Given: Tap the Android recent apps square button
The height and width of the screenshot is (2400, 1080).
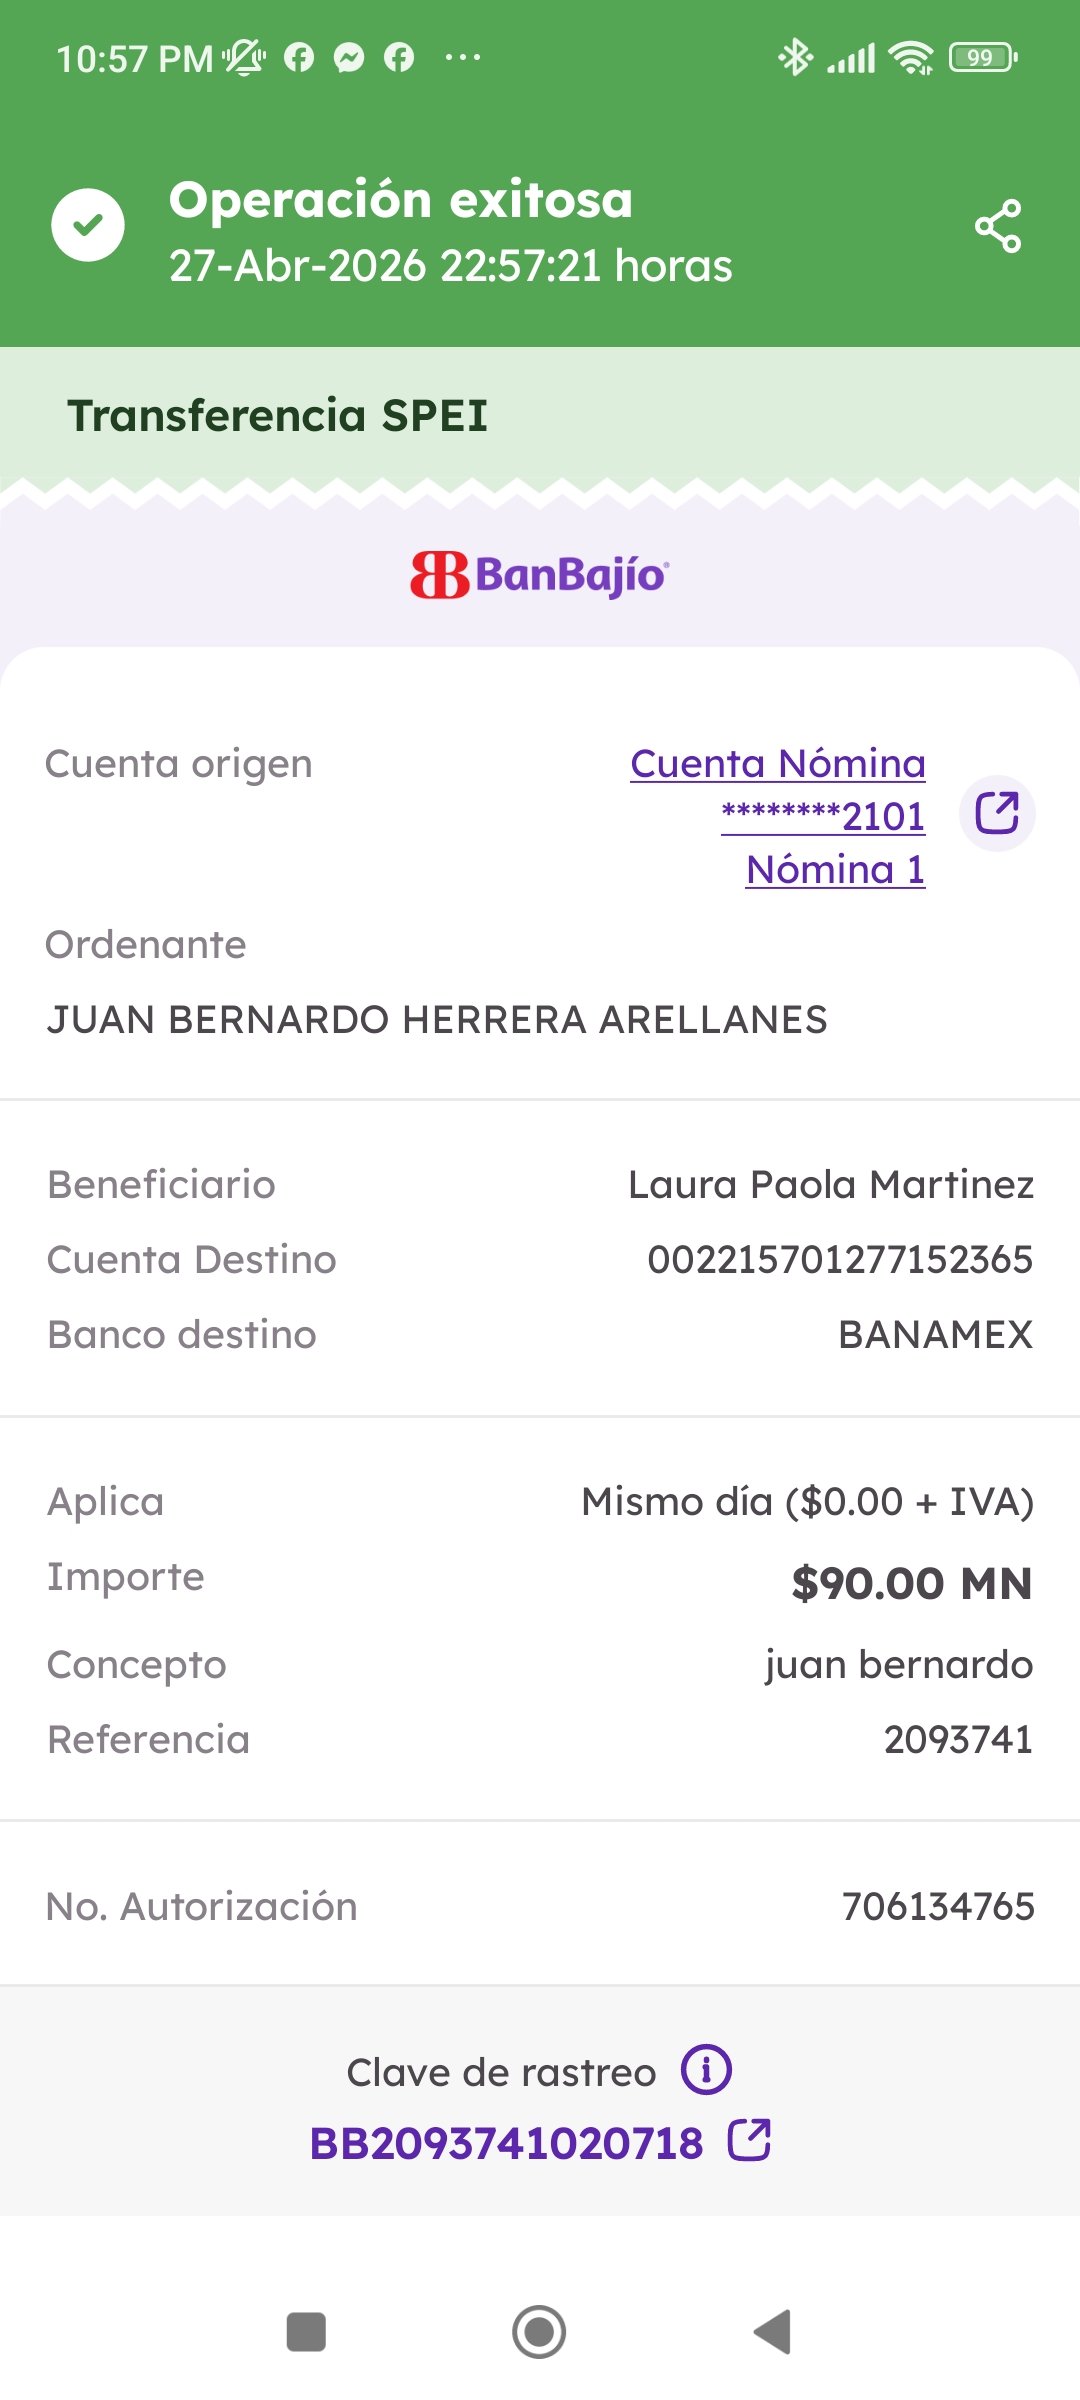Looking at the screenshot, I should [x=306, y=2332].
